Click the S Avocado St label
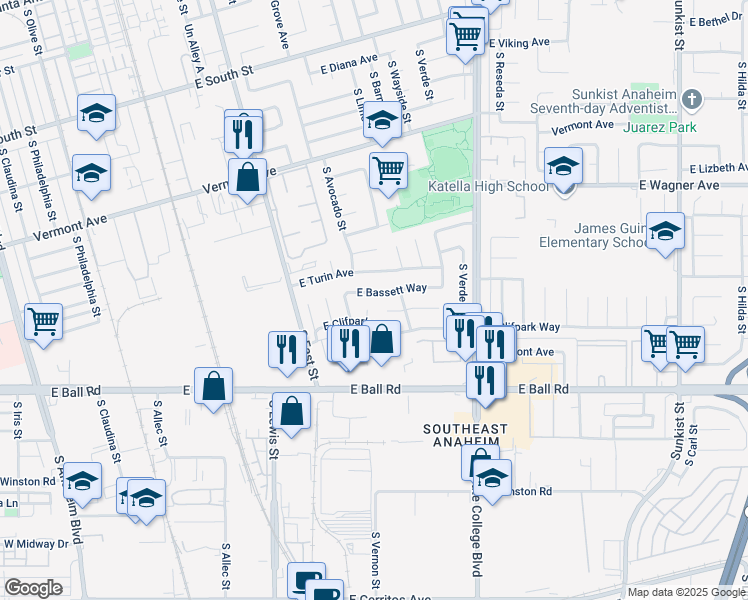Screen dimensions: 748x600 coord(334,198)
